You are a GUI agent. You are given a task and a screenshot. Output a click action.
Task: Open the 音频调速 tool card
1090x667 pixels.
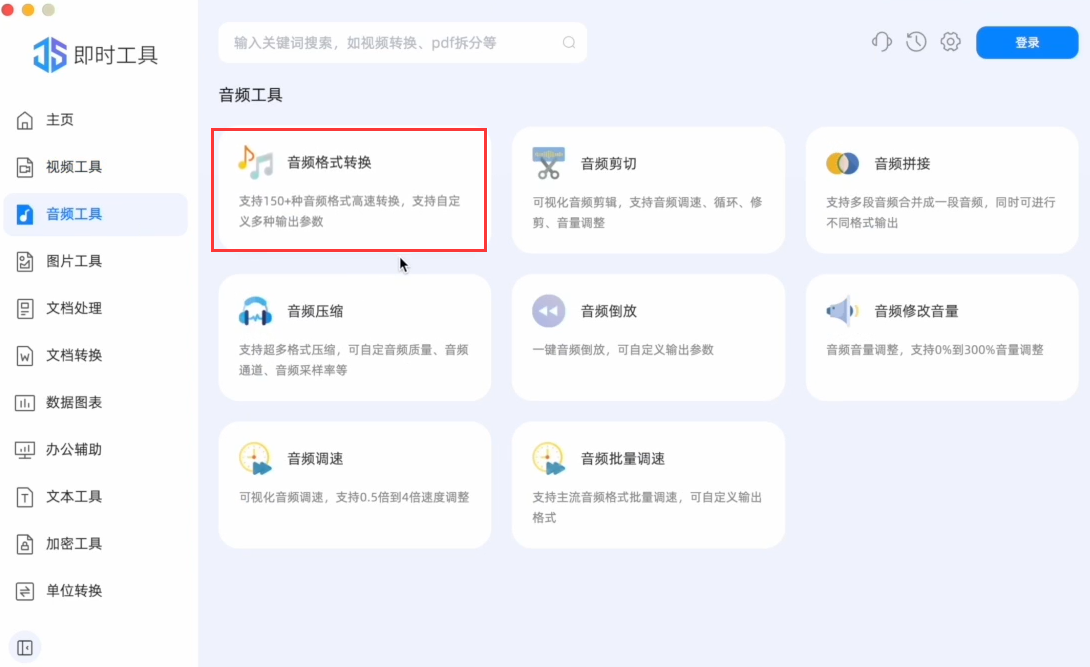(x=355, y=485)
